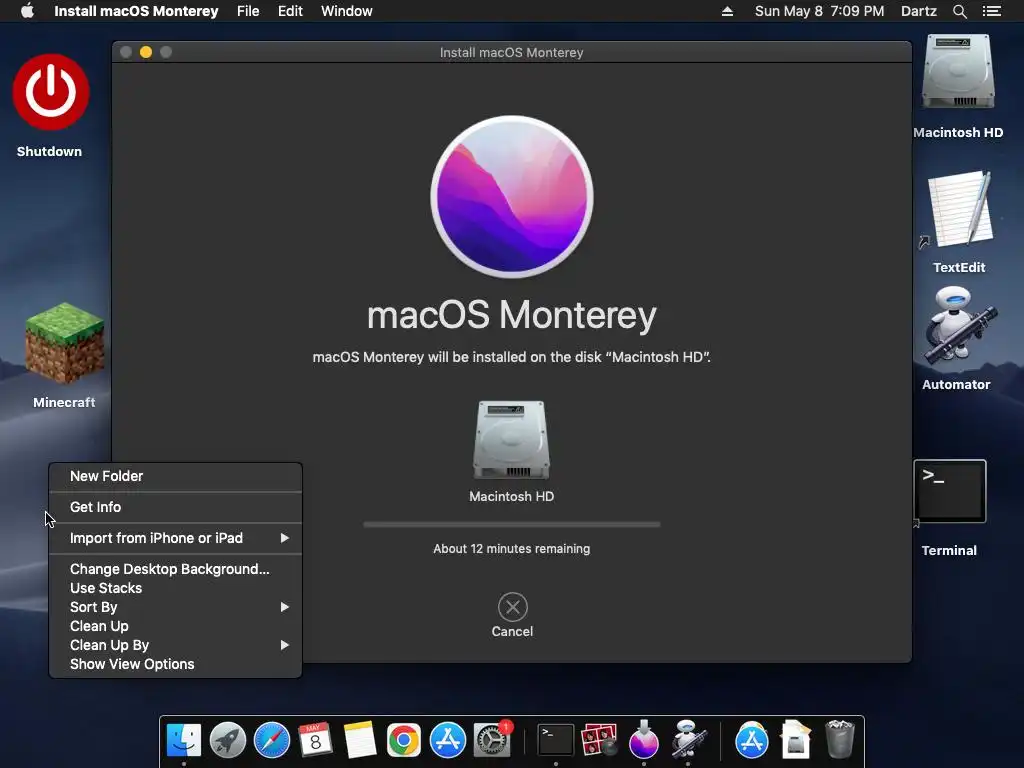
Task: Open the Install macOS Monterey app menu
Action: pos(136,11)
